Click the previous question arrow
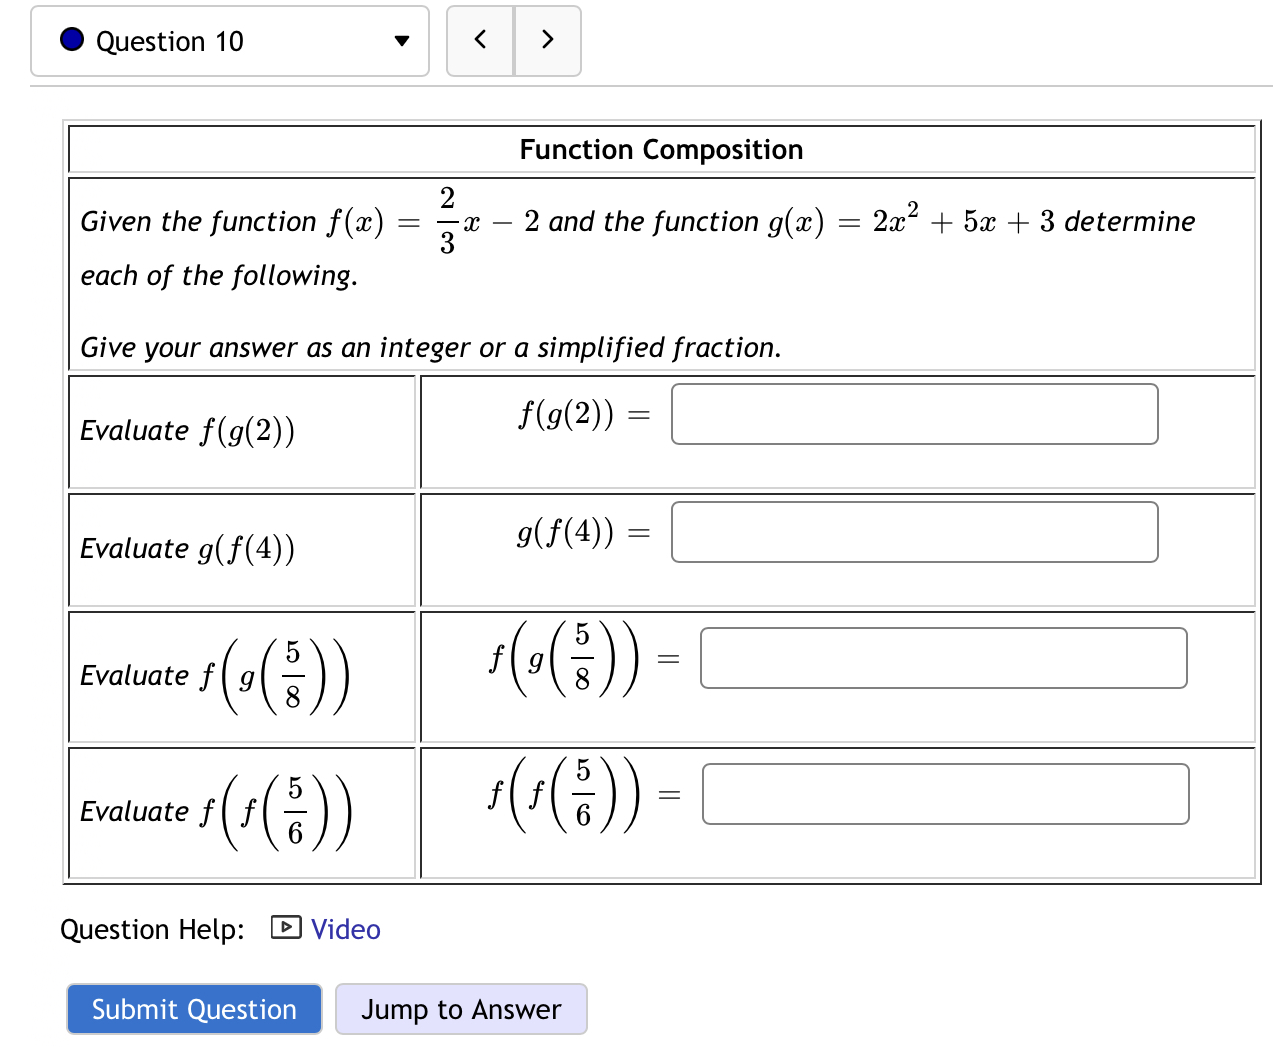This screenshot has height=1047, width=1273. [480, 41]
